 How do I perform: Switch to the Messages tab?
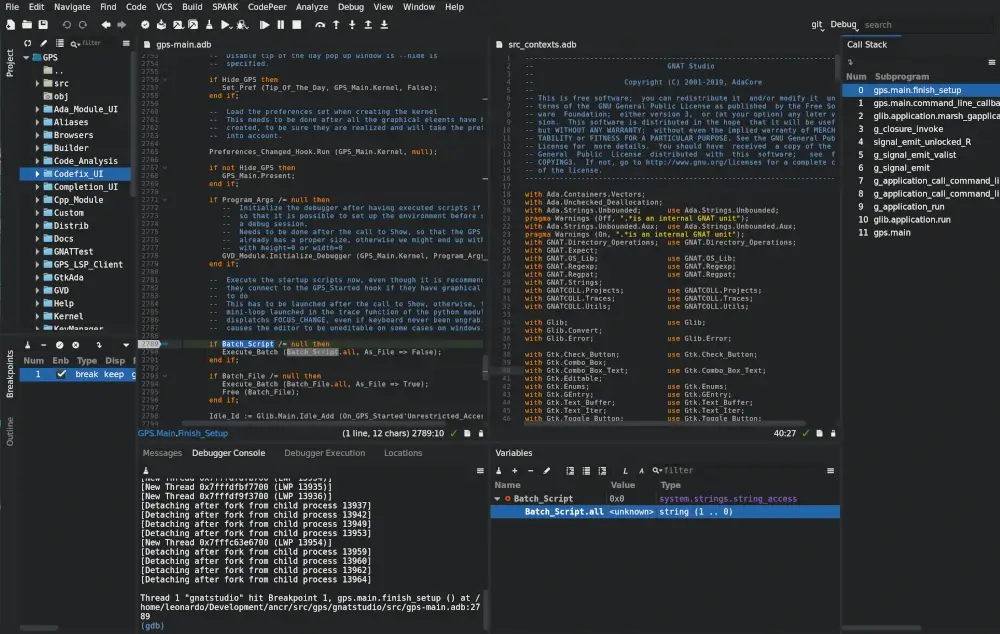[162, 453]
